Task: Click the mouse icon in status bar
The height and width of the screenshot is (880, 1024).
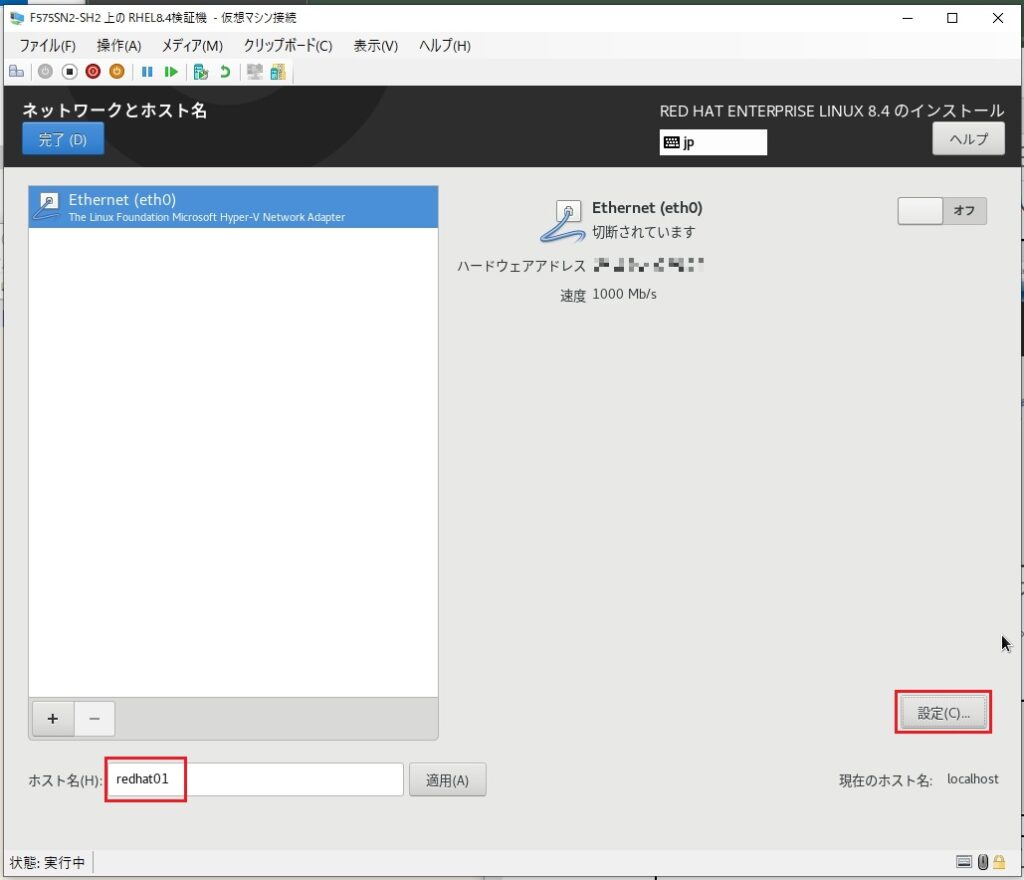Action: point(983,862)
